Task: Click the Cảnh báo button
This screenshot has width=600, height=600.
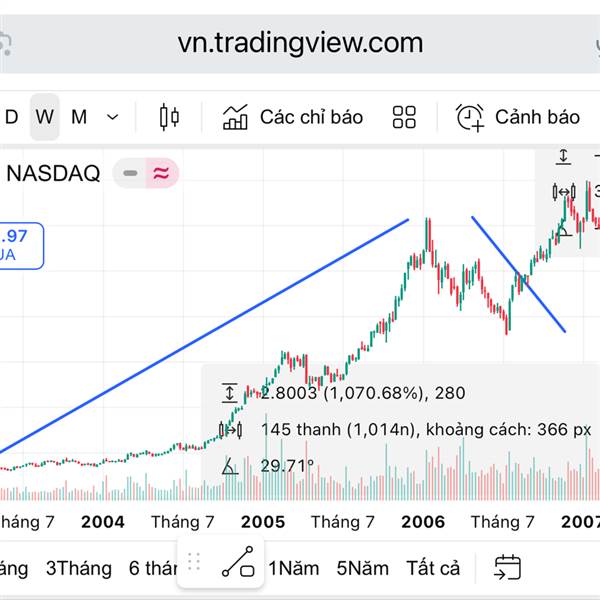Action: 537,117
